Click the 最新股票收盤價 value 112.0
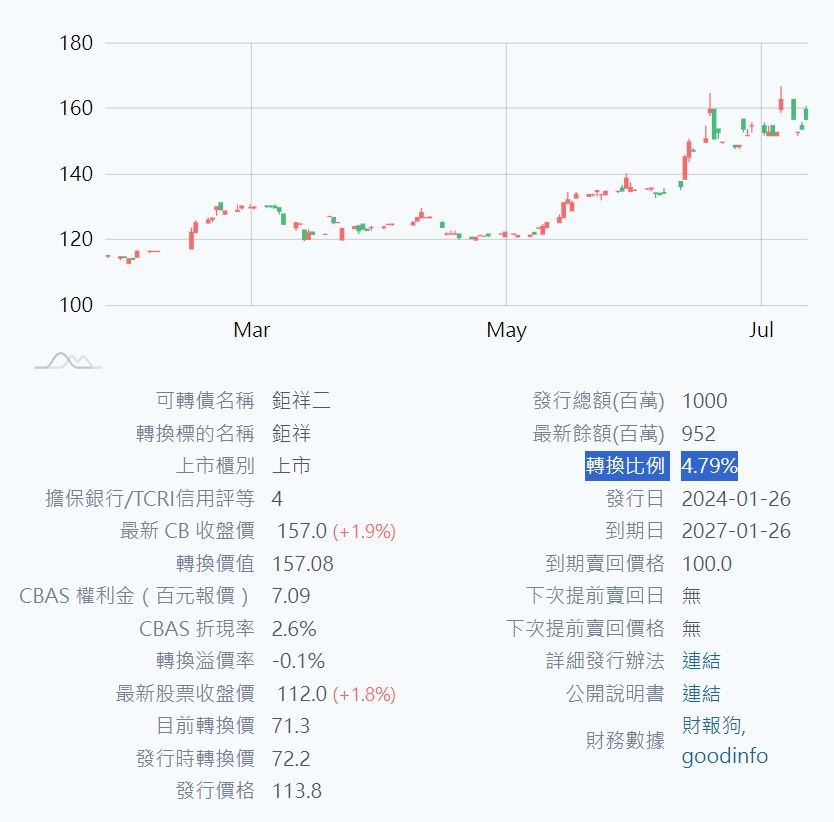The height and width of the screenshot is (822, 834). (299, 694)
